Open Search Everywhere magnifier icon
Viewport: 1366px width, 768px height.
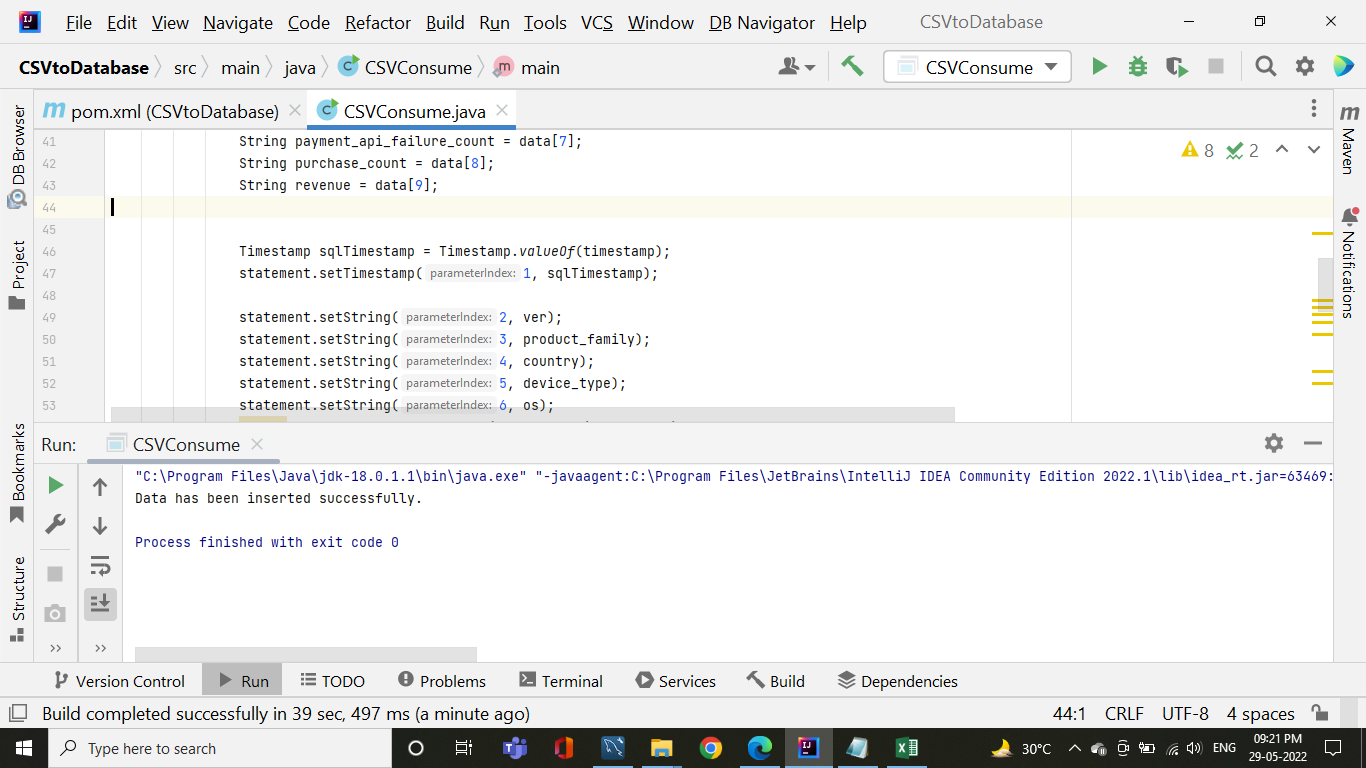1265,65
